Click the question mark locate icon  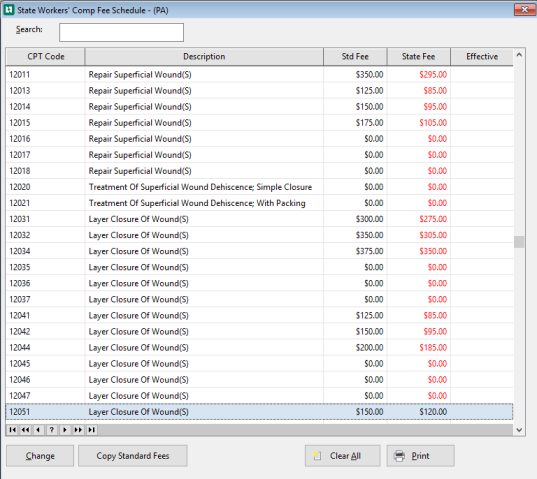[x=52, y=430]
